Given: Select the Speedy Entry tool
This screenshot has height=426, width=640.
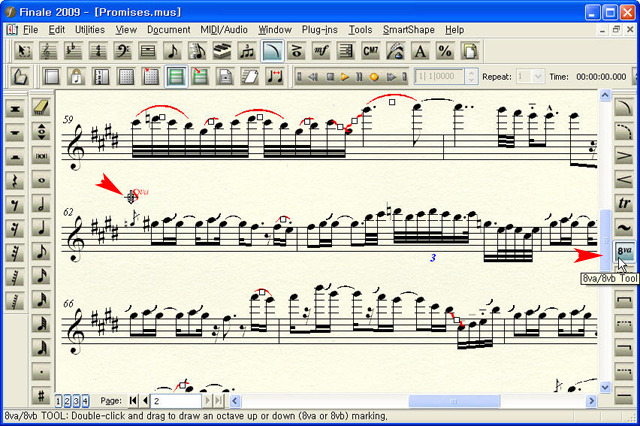Looking at the screenshot, I should point(197,51).
